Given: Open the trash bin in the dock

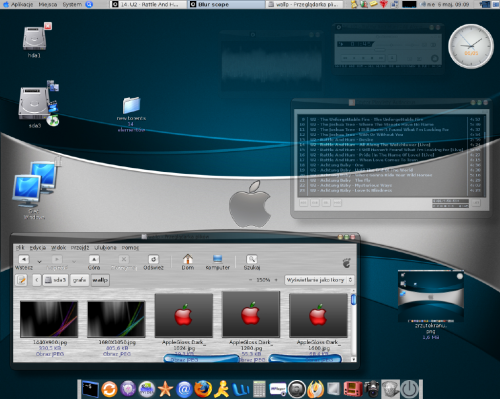Looking at the screenshot, I should 390,389.
